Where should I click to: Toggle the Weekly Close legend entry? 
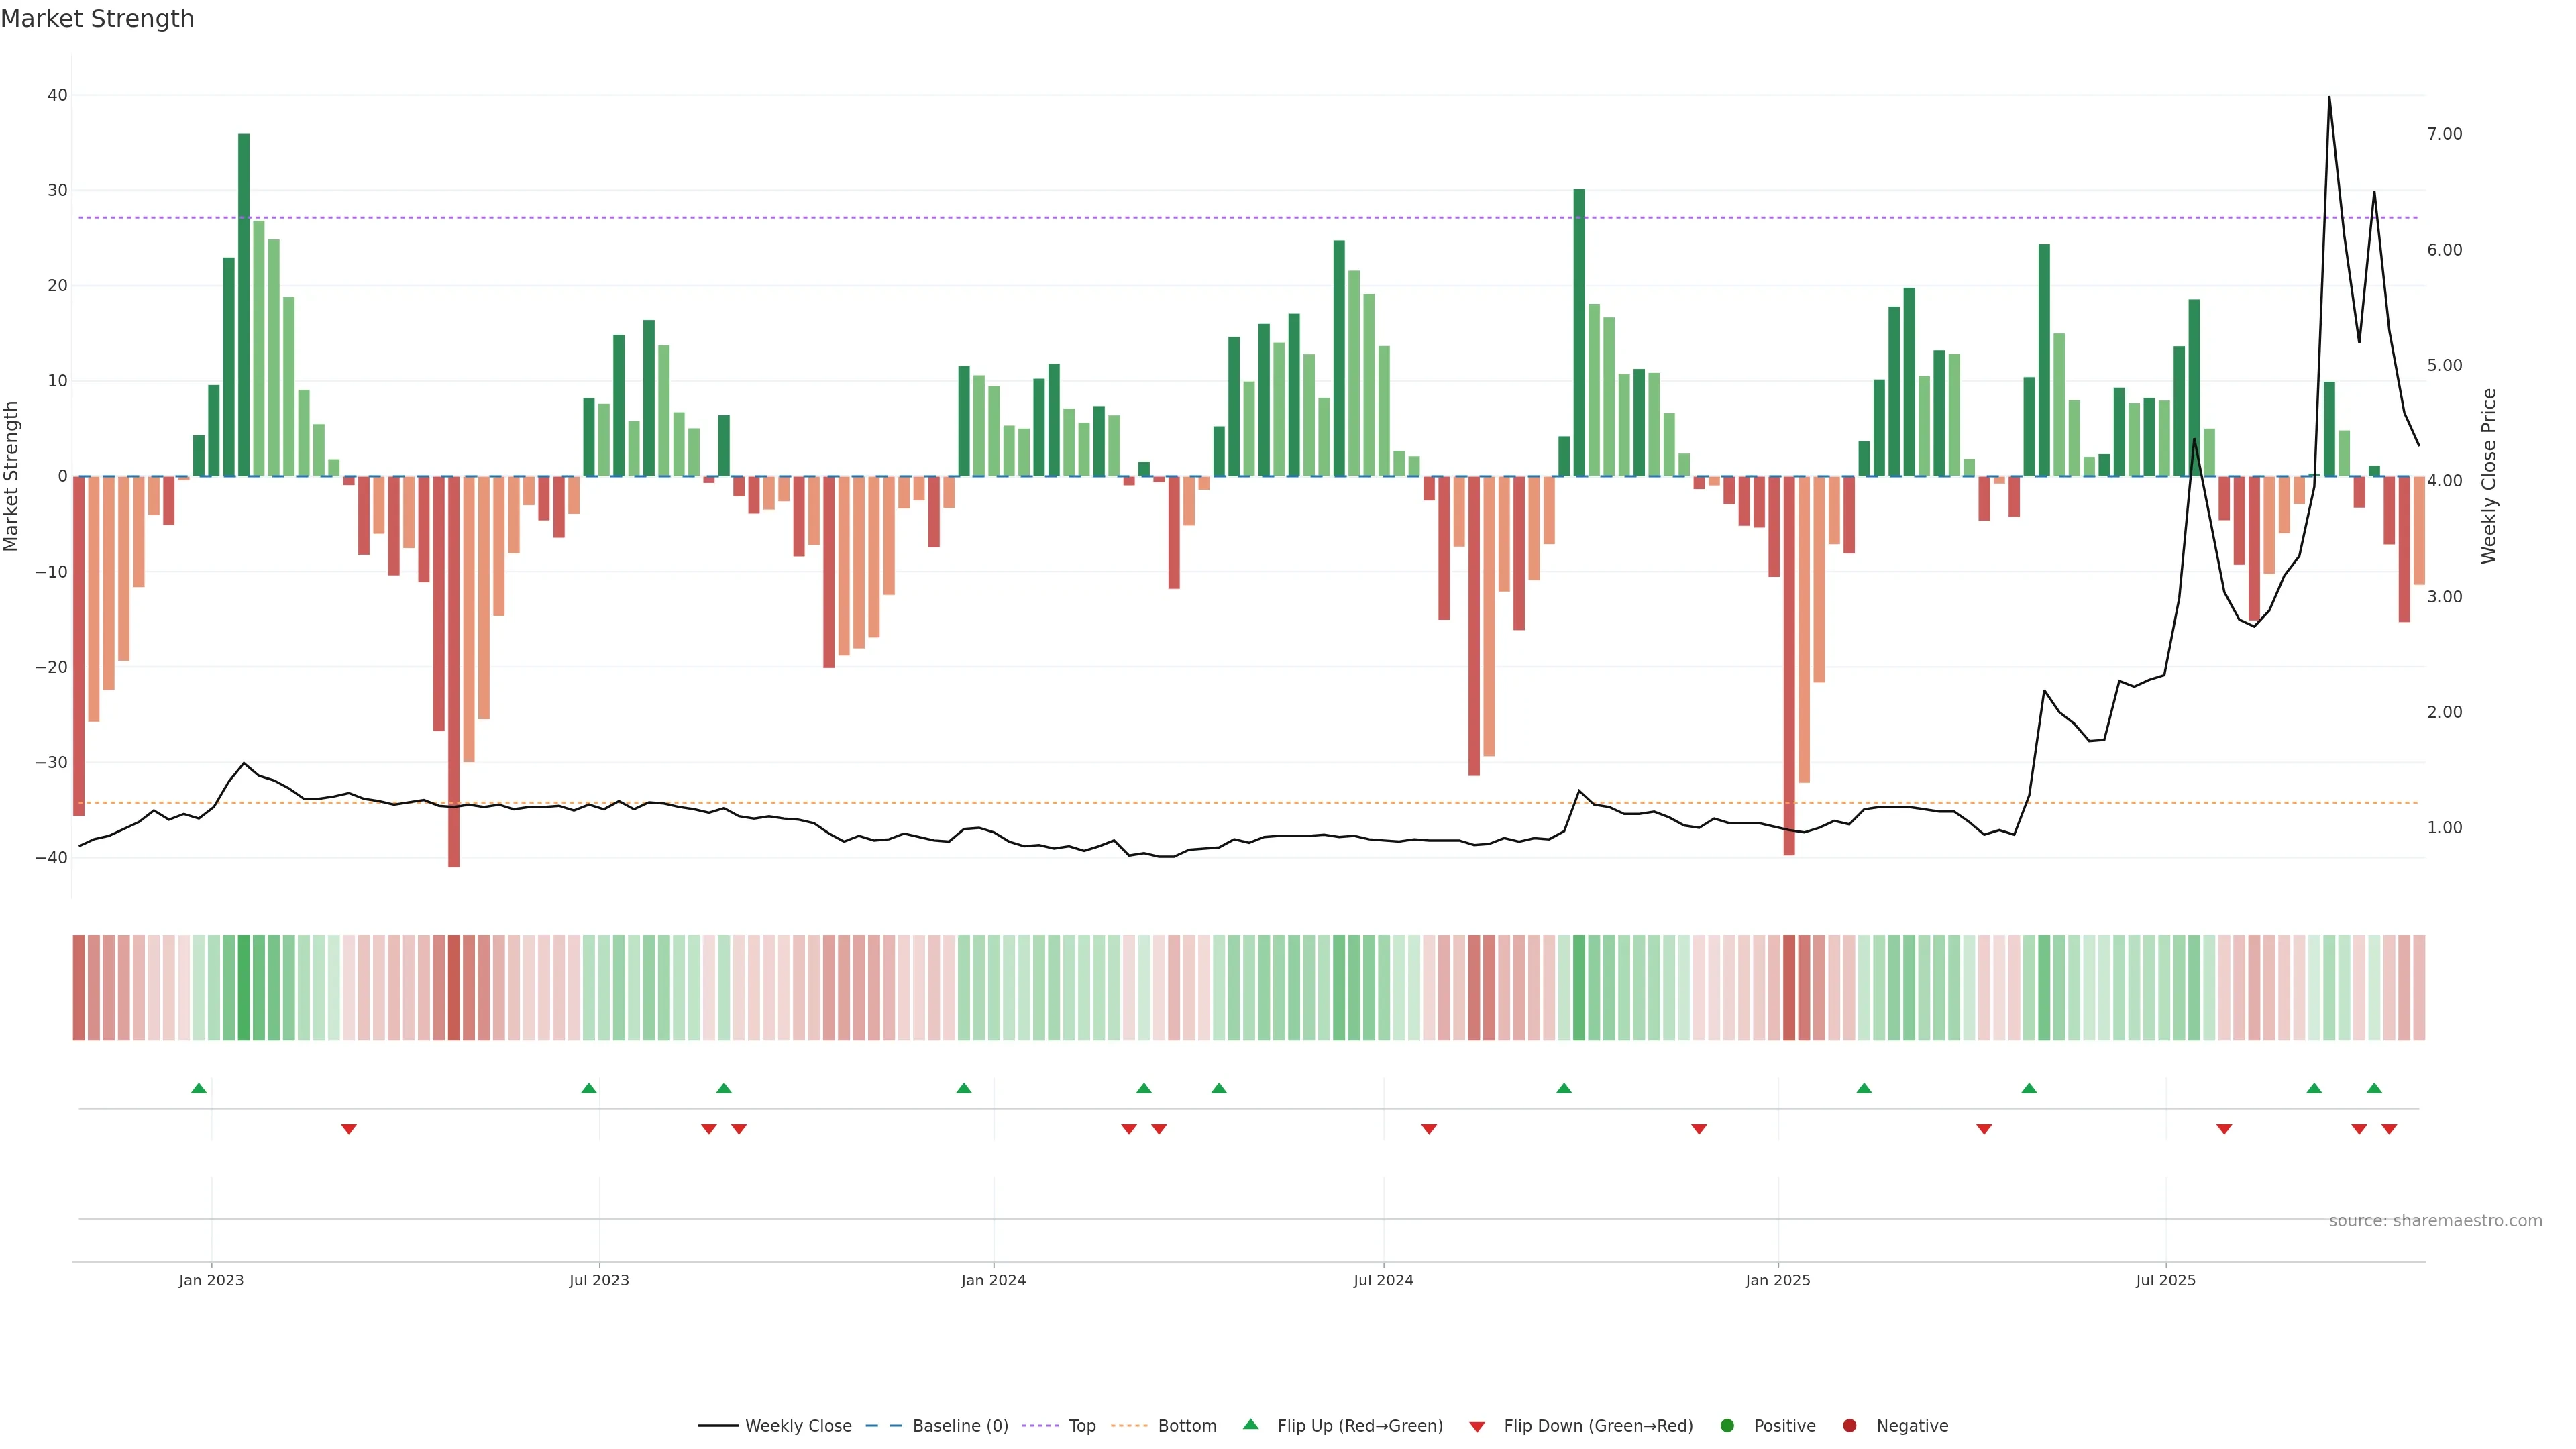[x=797, y=1426]
